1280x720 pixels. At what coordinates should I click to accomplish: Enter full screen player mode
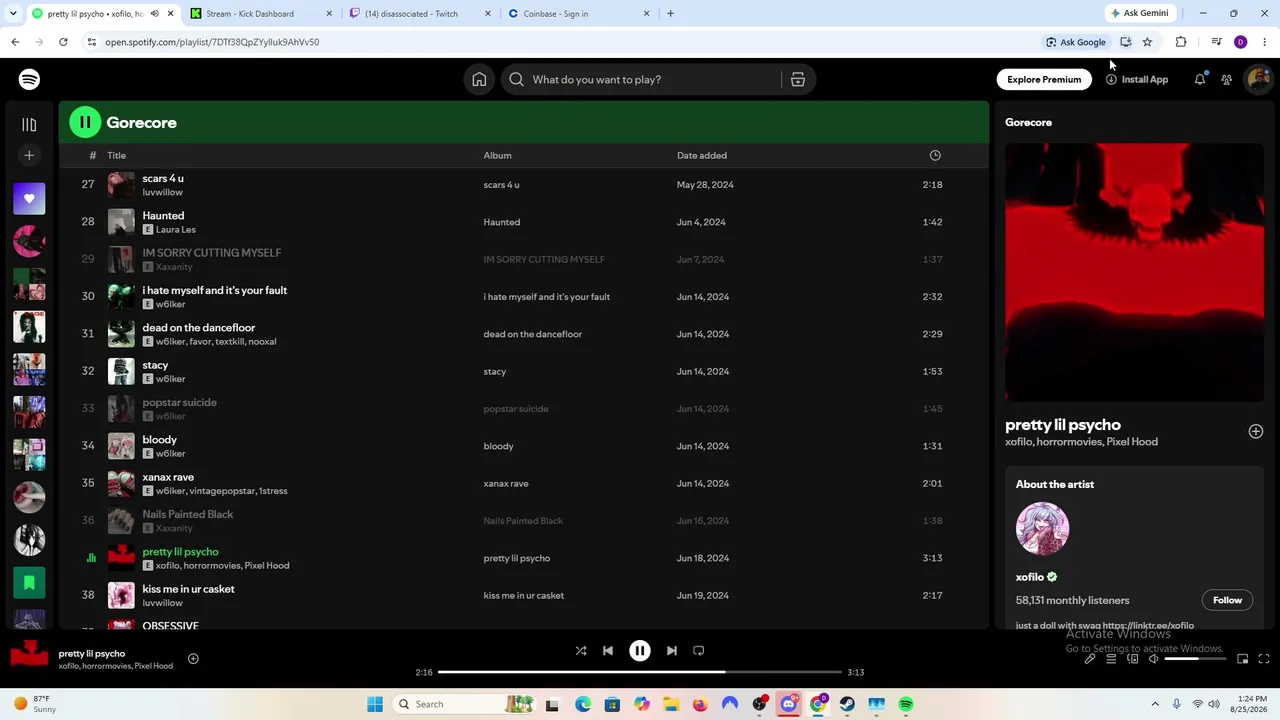coord(1264,659)
